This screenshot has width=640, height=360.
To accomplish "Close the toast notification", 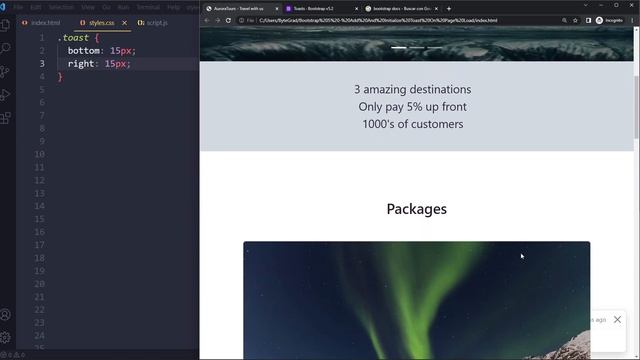I will tap(617, 320).
